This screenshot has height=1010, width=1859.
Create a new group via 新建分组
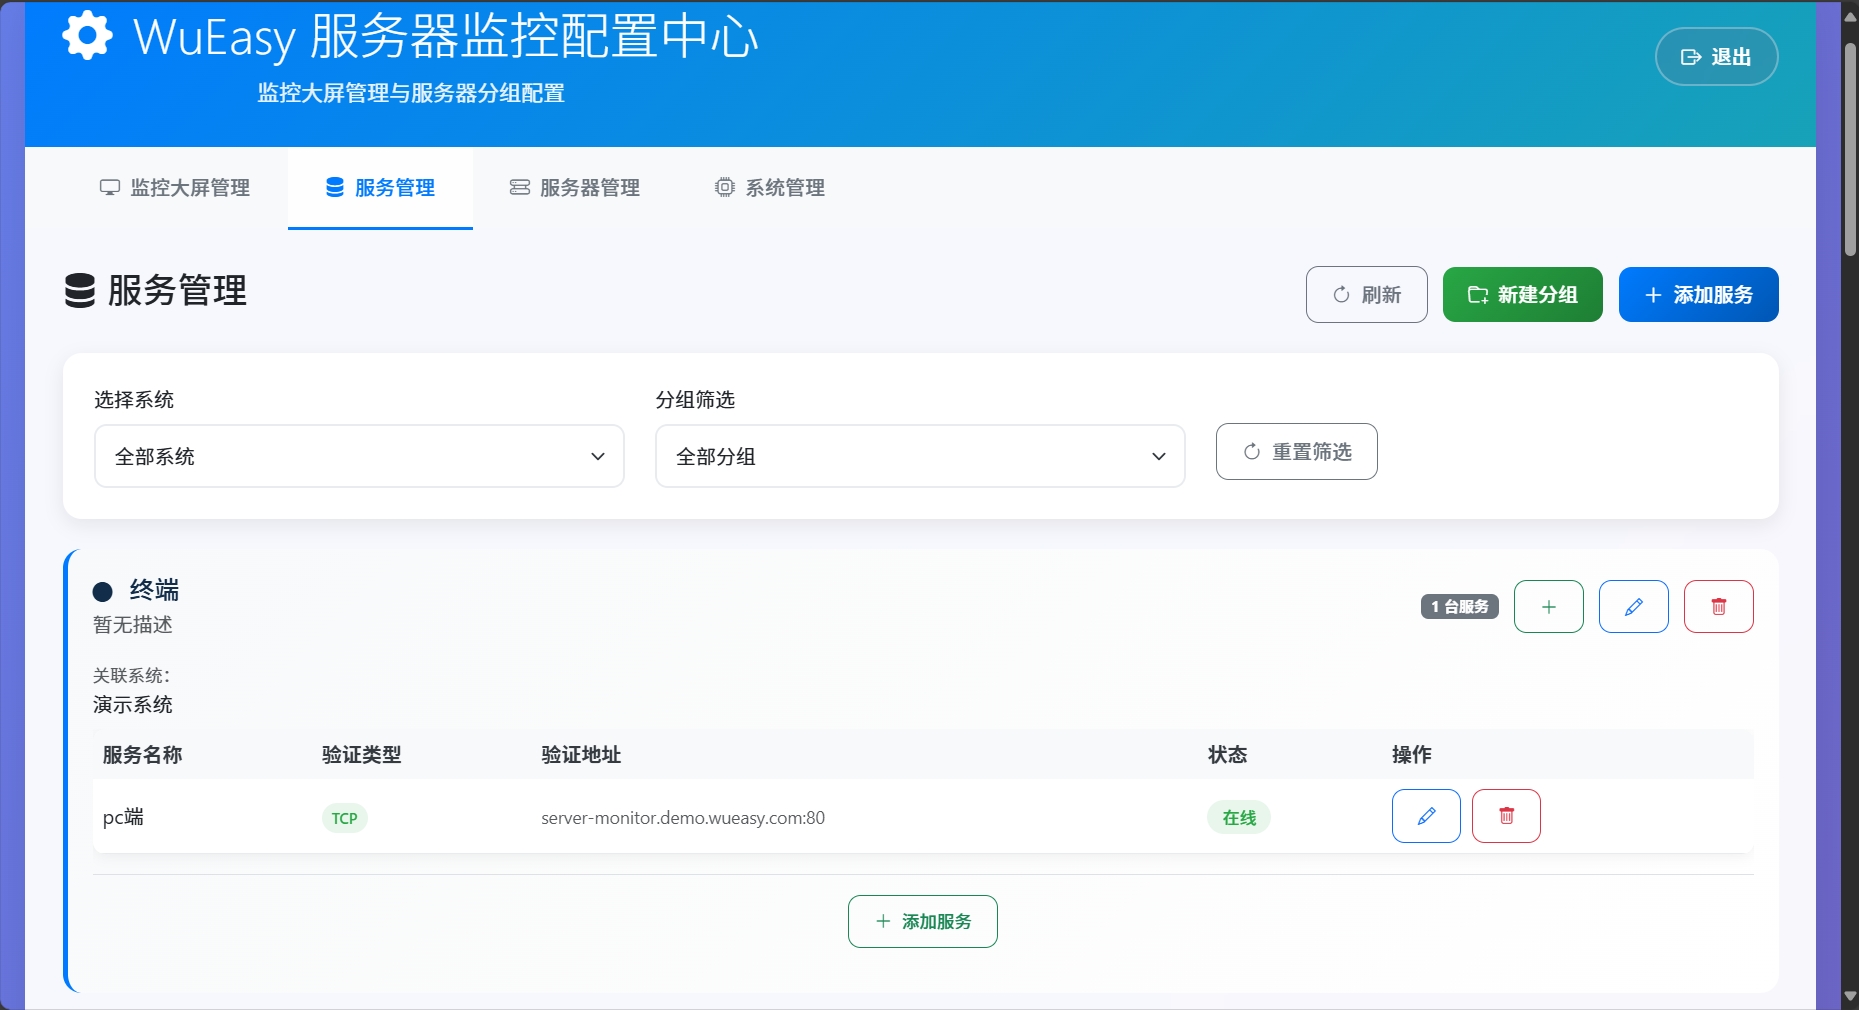[1522, 295]
